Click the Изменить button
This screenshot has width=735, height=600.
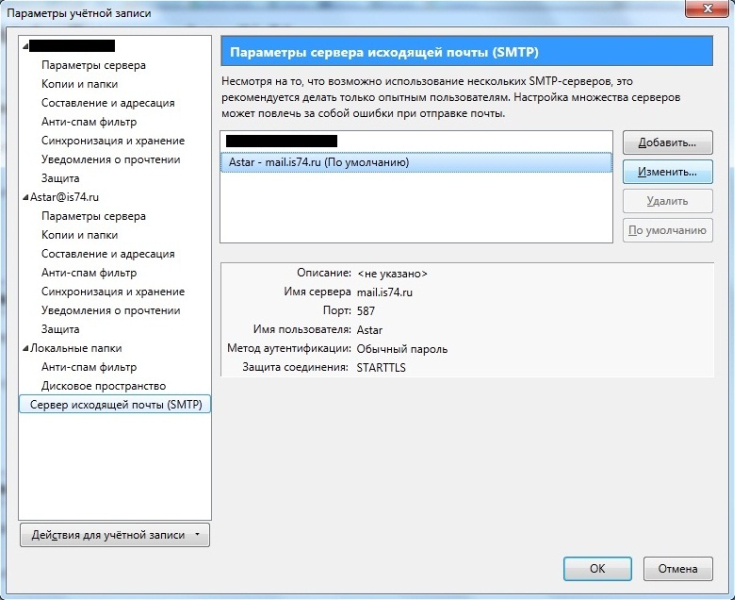tap(667, 171)
